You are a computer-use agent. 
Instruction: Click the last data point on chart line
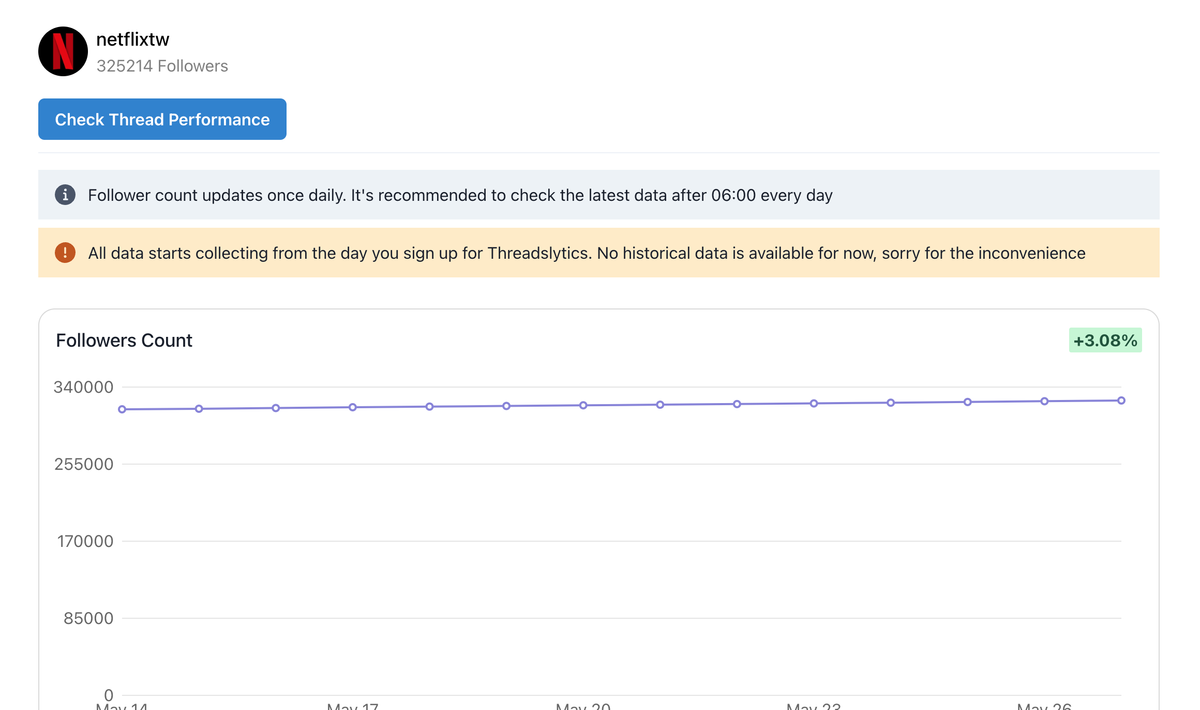[x=1121, y=400]
